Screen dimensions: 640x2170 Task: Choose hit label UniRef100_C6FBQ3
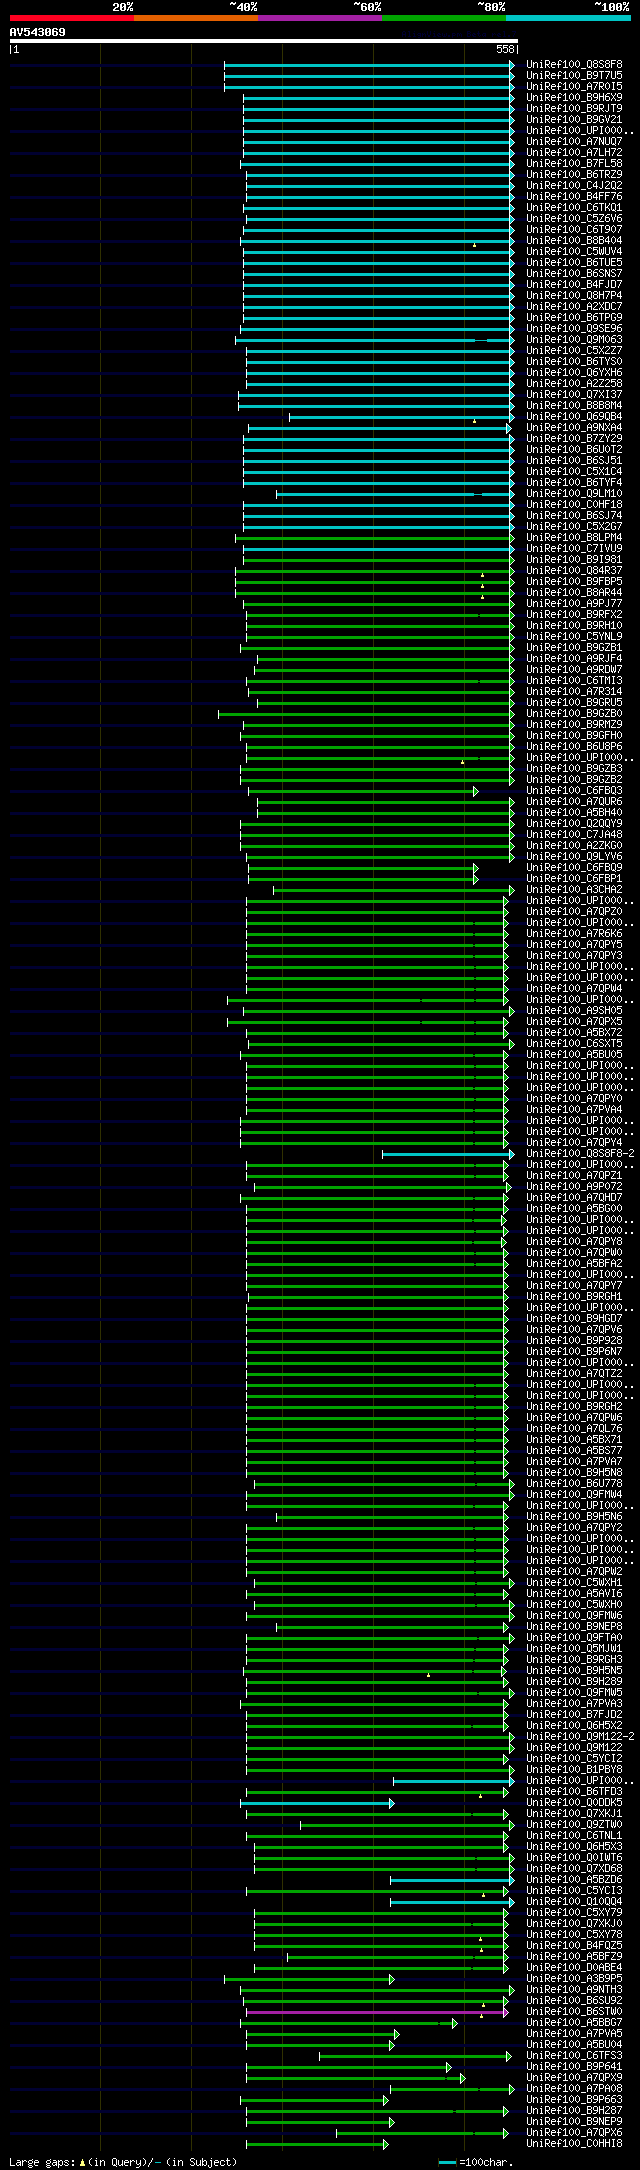(x=574, y=790)
